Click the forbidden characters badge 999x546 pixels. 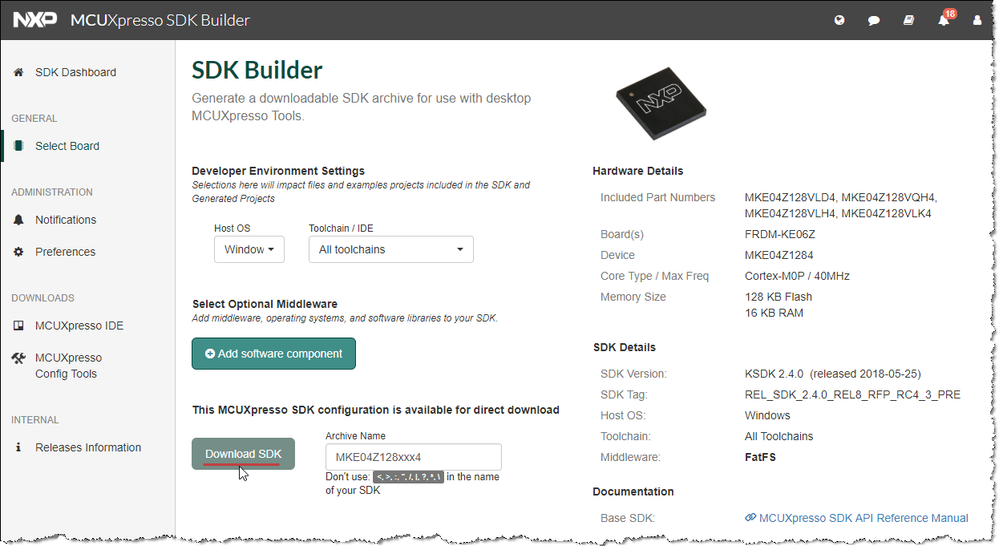[408, 477]
